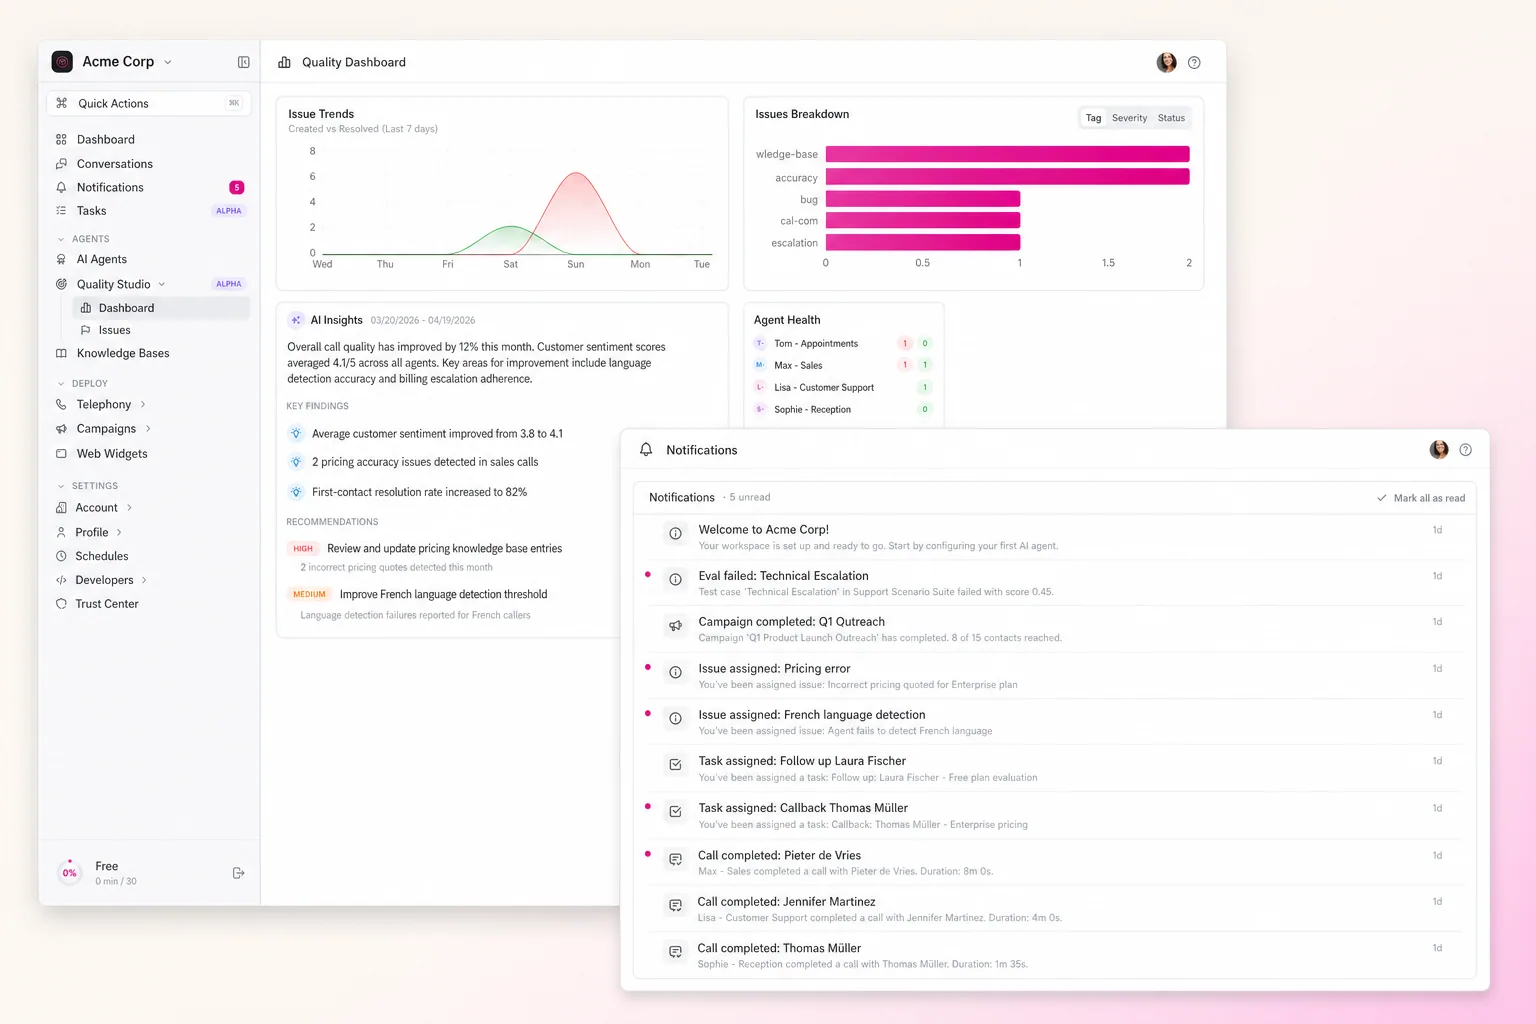This screenshot has width=1536, height=1024.
Task: Expand the Campaigns submenu chevron
Action: click(x=148, y=429)
